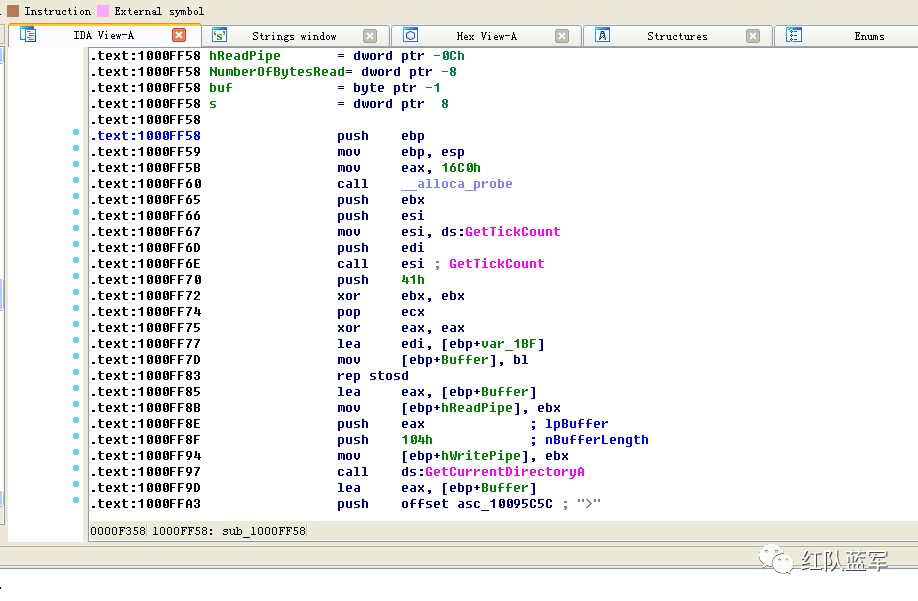The width and height of the screenshot is (918, 601).
Task: Select the hReadPipe variable definition
Action: click(x=245, y=56)
